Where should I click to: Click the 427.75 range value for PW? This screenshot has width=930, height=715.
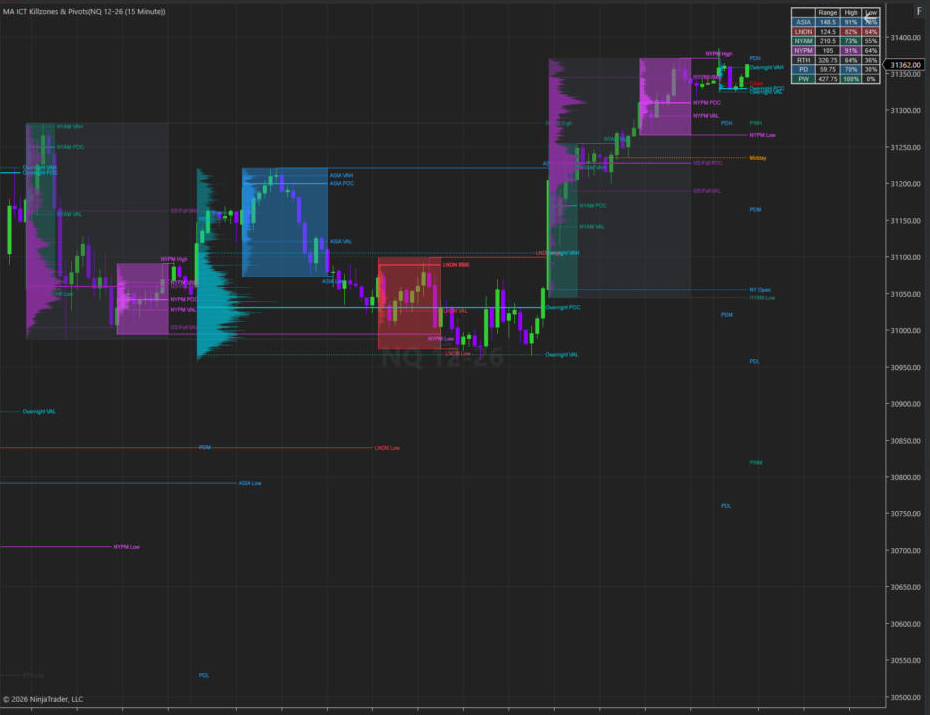(x=827, y=79)
